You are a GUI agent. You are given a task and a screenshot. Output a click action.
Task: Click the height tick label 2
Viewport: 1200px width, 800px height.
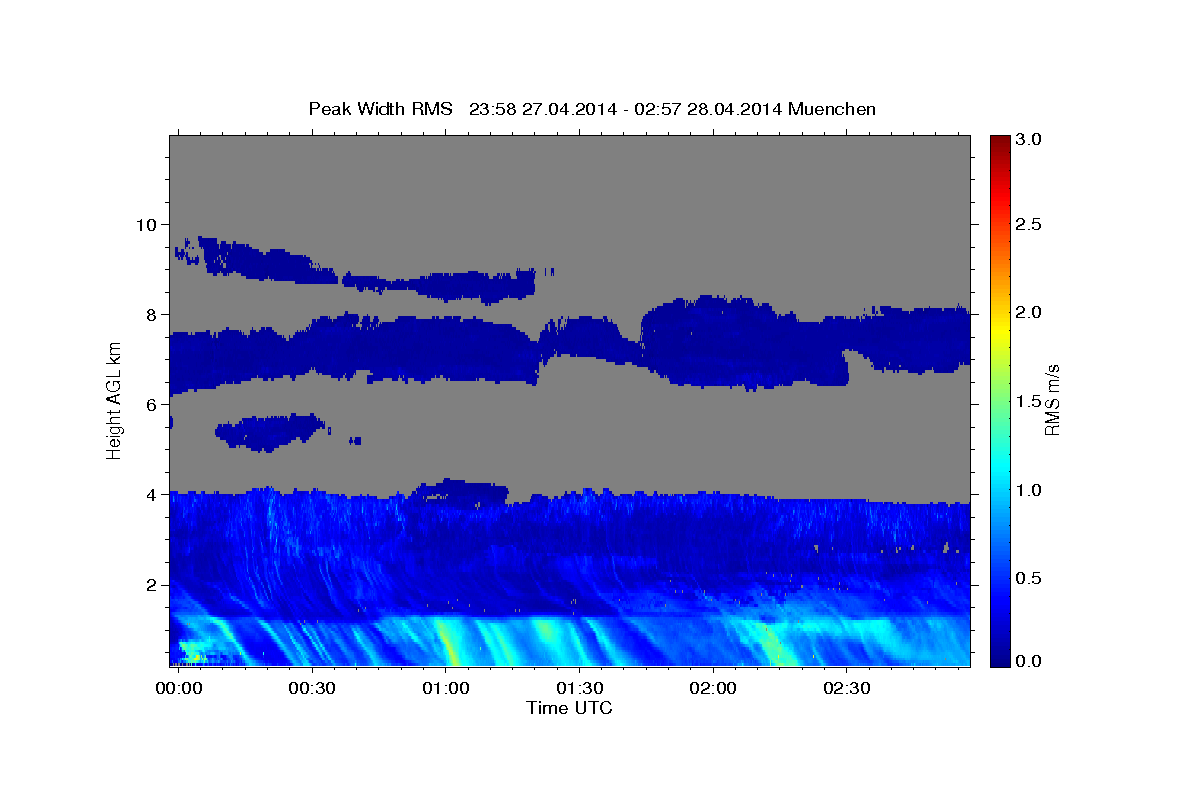click(x=154, y=585)
